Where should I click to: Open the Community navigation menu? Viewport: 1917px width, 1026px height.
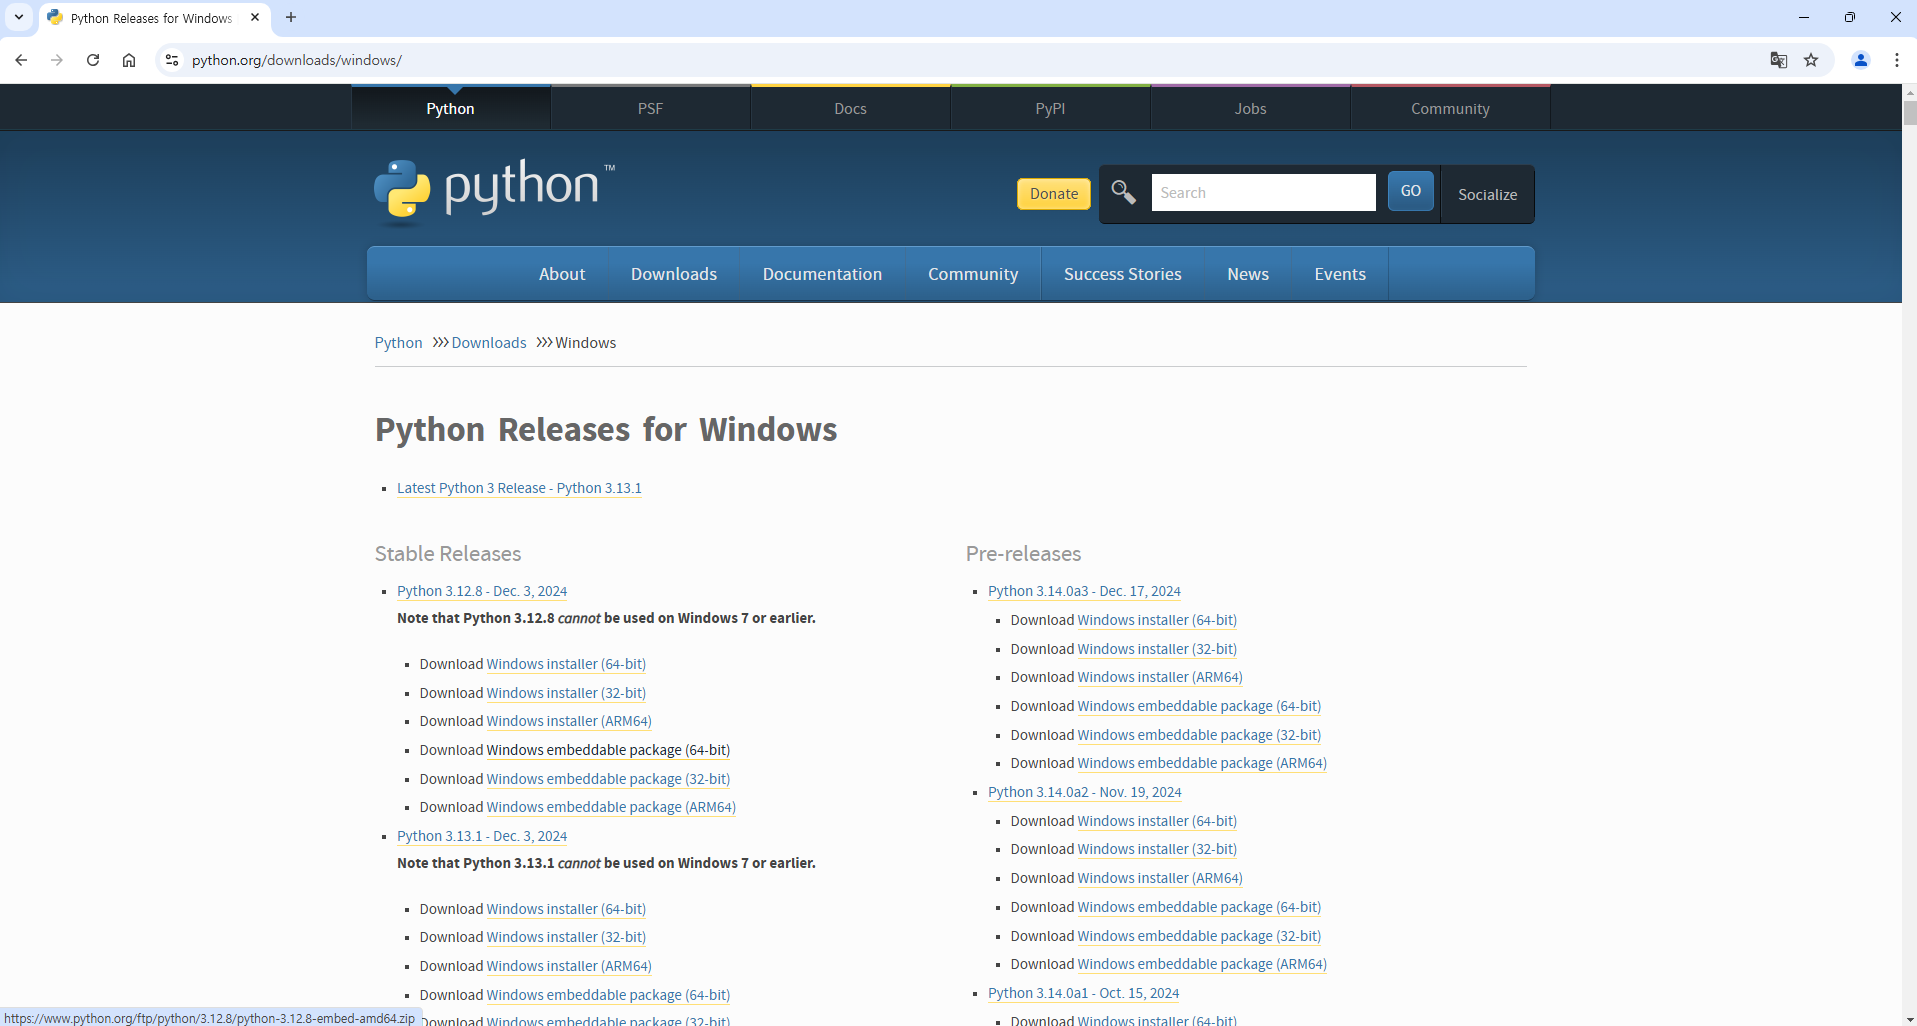coord(973,274)
